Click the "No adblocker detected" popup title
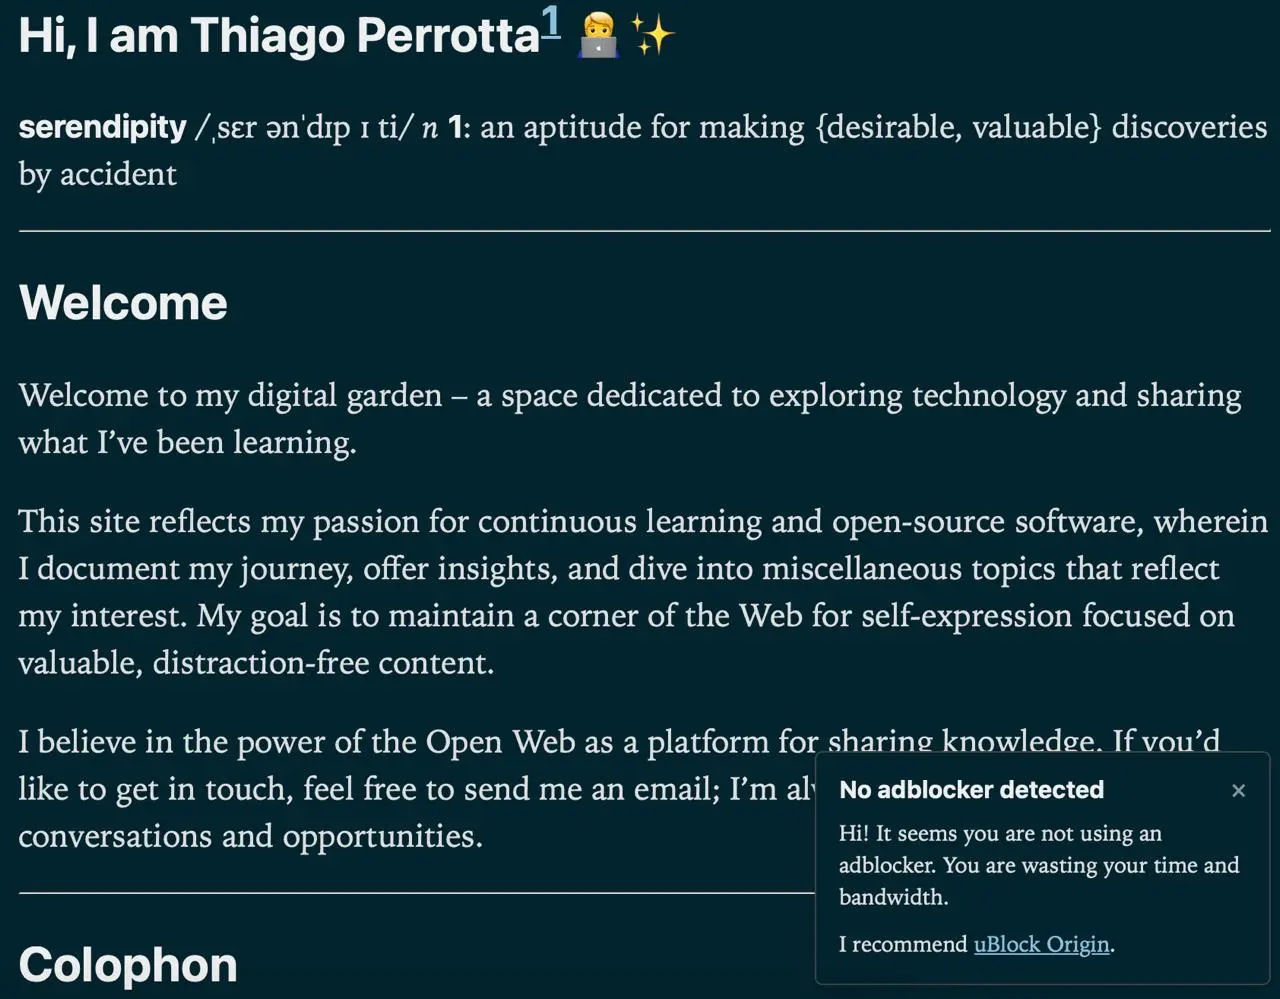Image resolution: width=1280 pixels, height=999 pixels. tap(971, 790)
